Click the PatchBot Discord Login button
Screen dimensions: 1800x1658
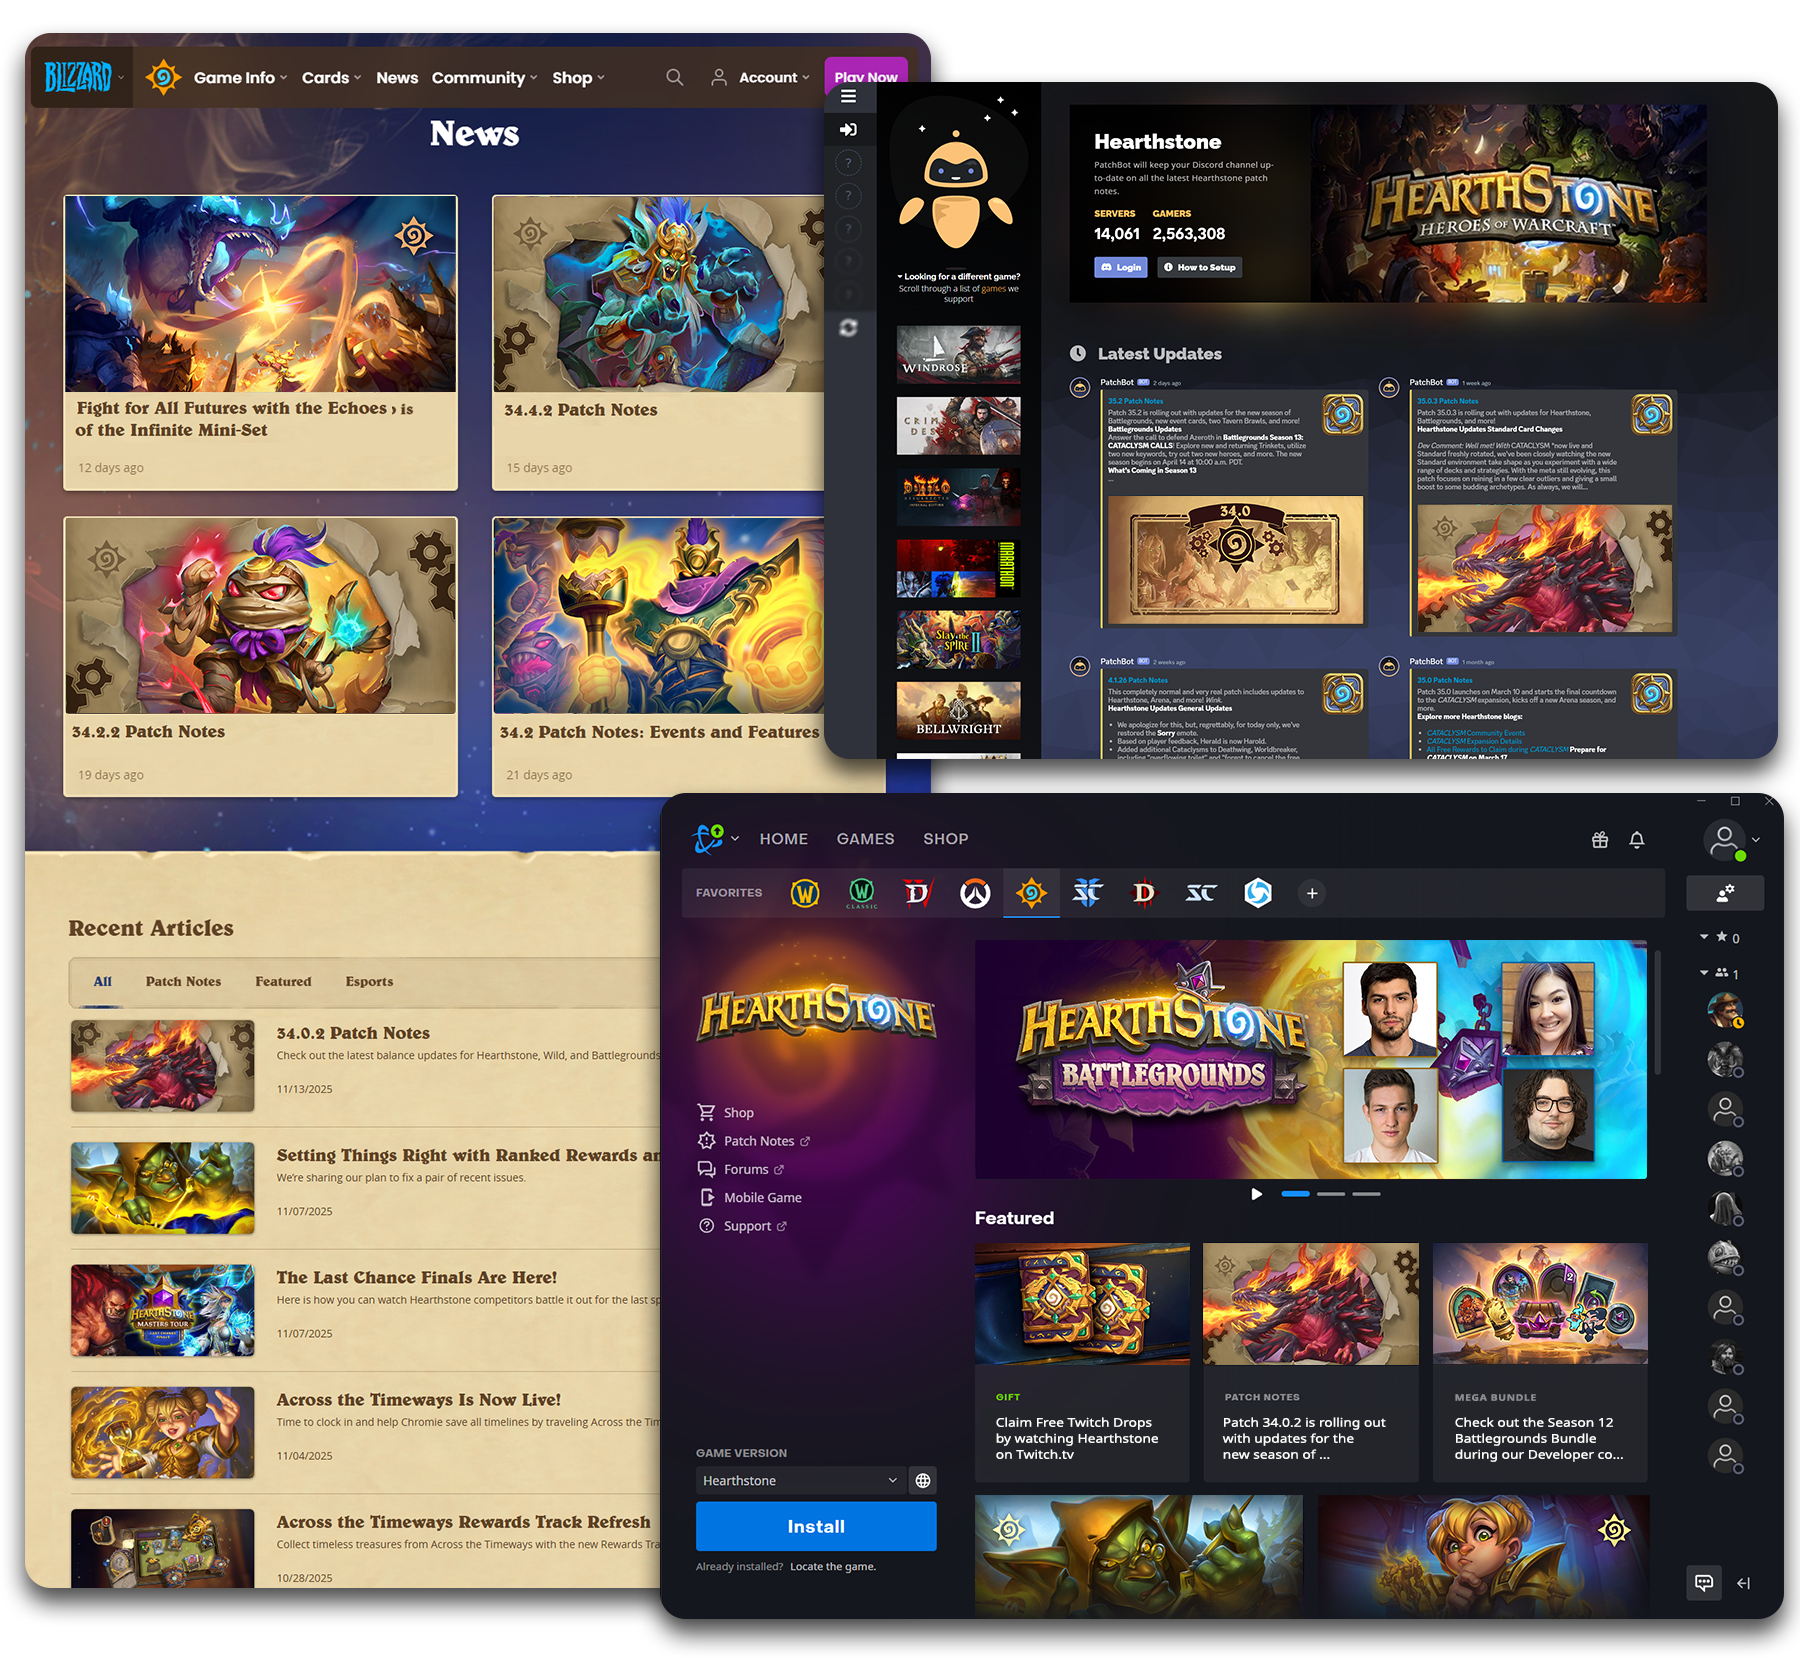pos(1121,267)
